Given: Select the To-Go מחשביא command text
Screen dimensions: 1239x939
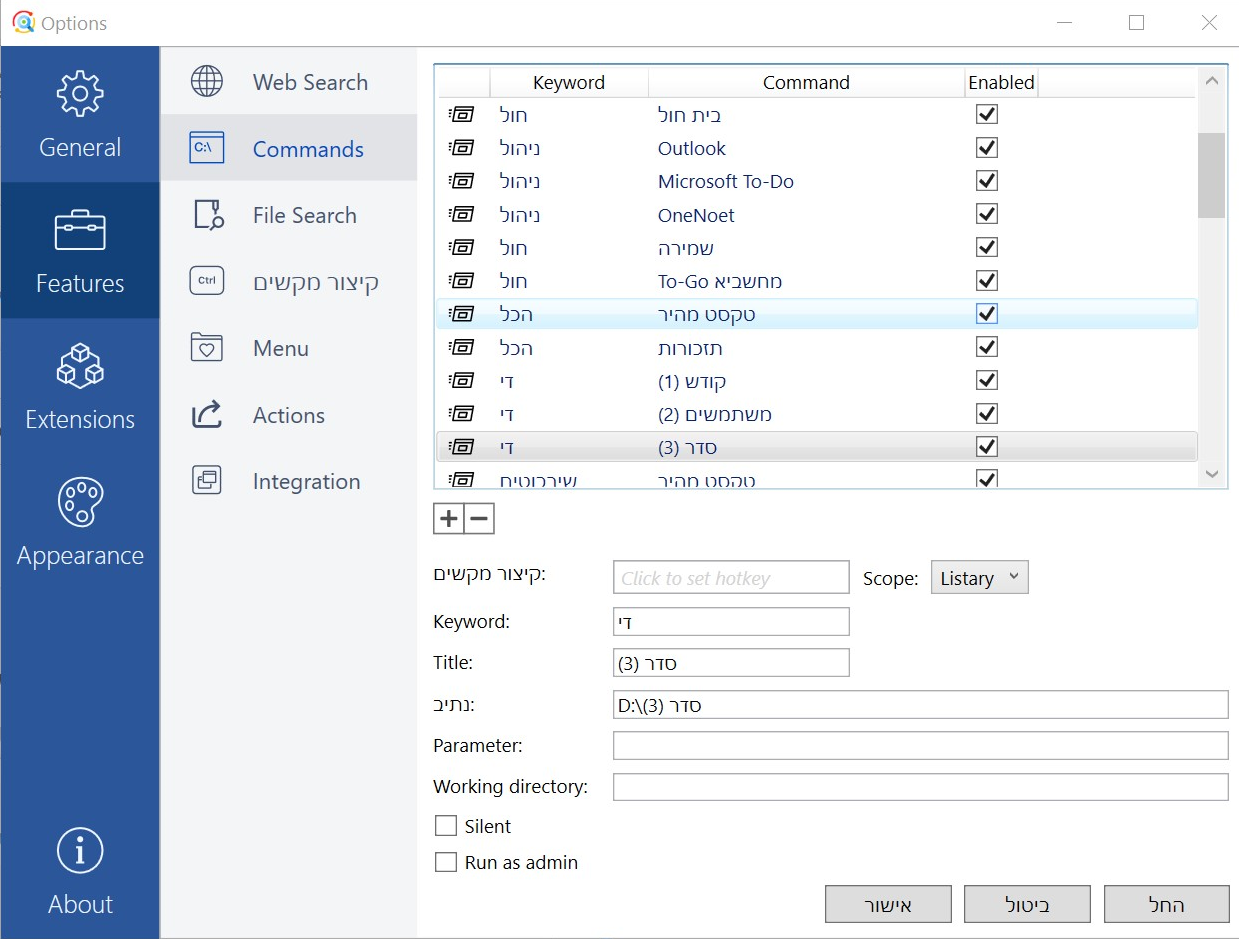Looking at the screenshot, I should pyautogui.click(x=720, y=281).
